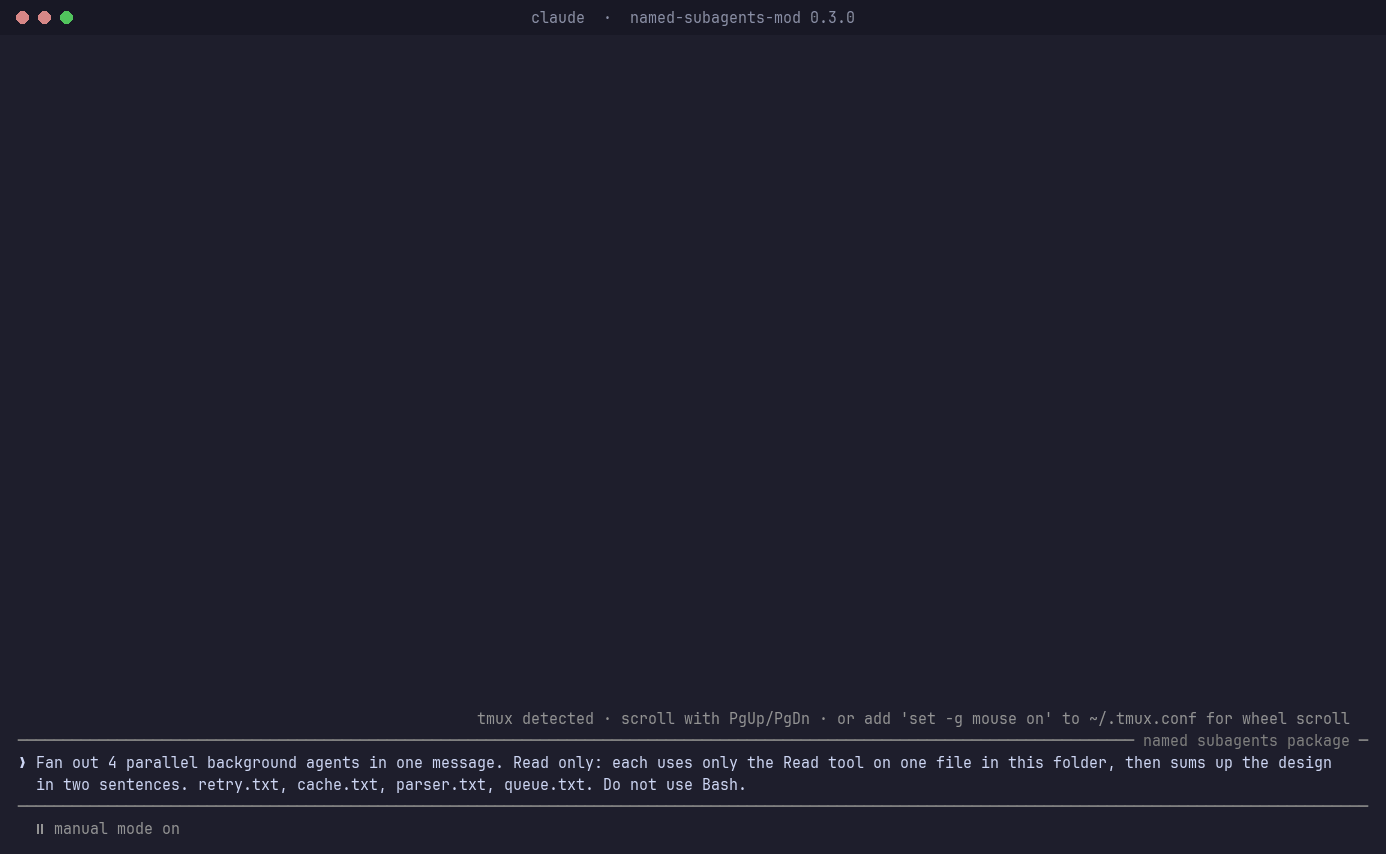Click the "retry.txt" file name in prompt
The height and width of the screenshot is (854, 1386).
click(238, 785)
